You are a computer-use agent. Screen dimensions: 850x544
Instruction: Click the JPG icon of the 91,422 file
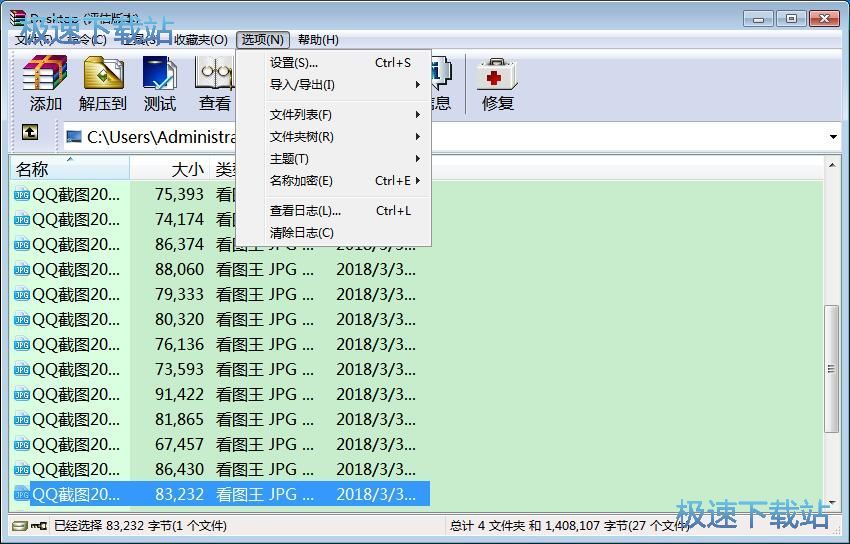(x=22, y=394)
